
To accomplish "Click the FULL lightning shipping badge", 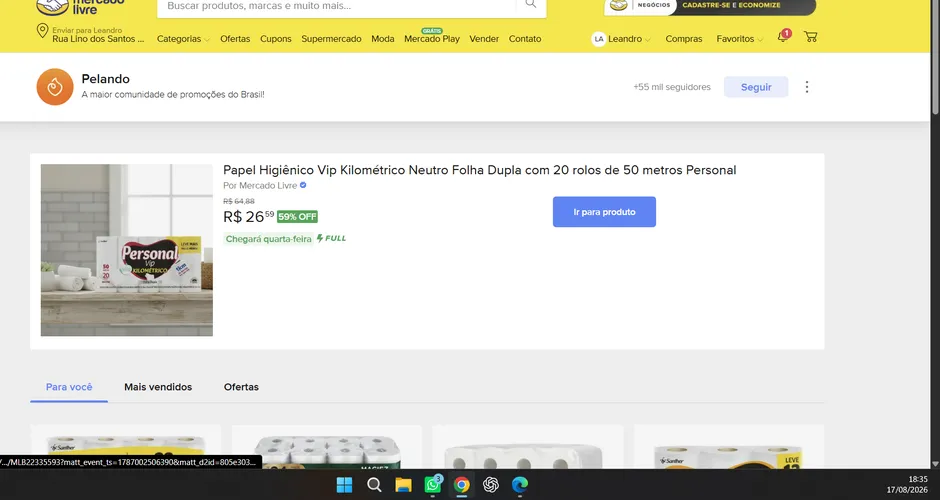I will (x=332, y=238).
